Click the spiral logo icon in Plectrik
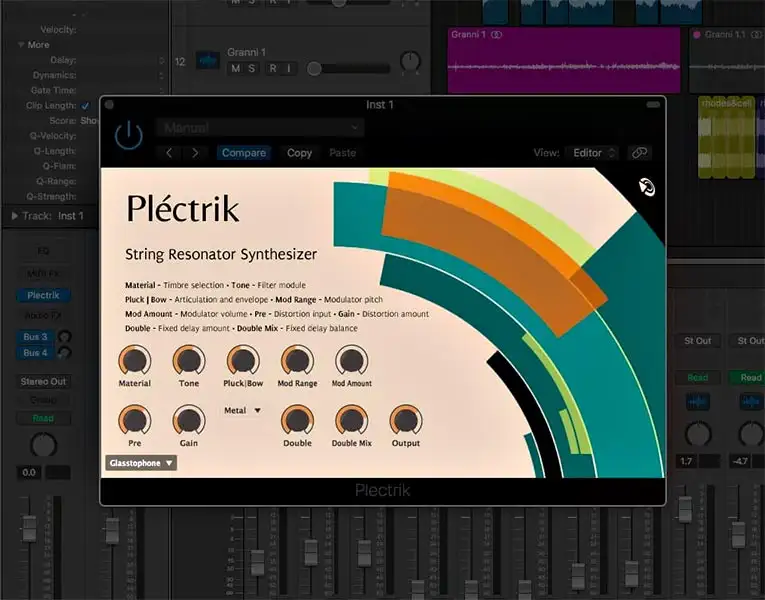This screenshot has height=600, width=765. click(x=647, y=187)
